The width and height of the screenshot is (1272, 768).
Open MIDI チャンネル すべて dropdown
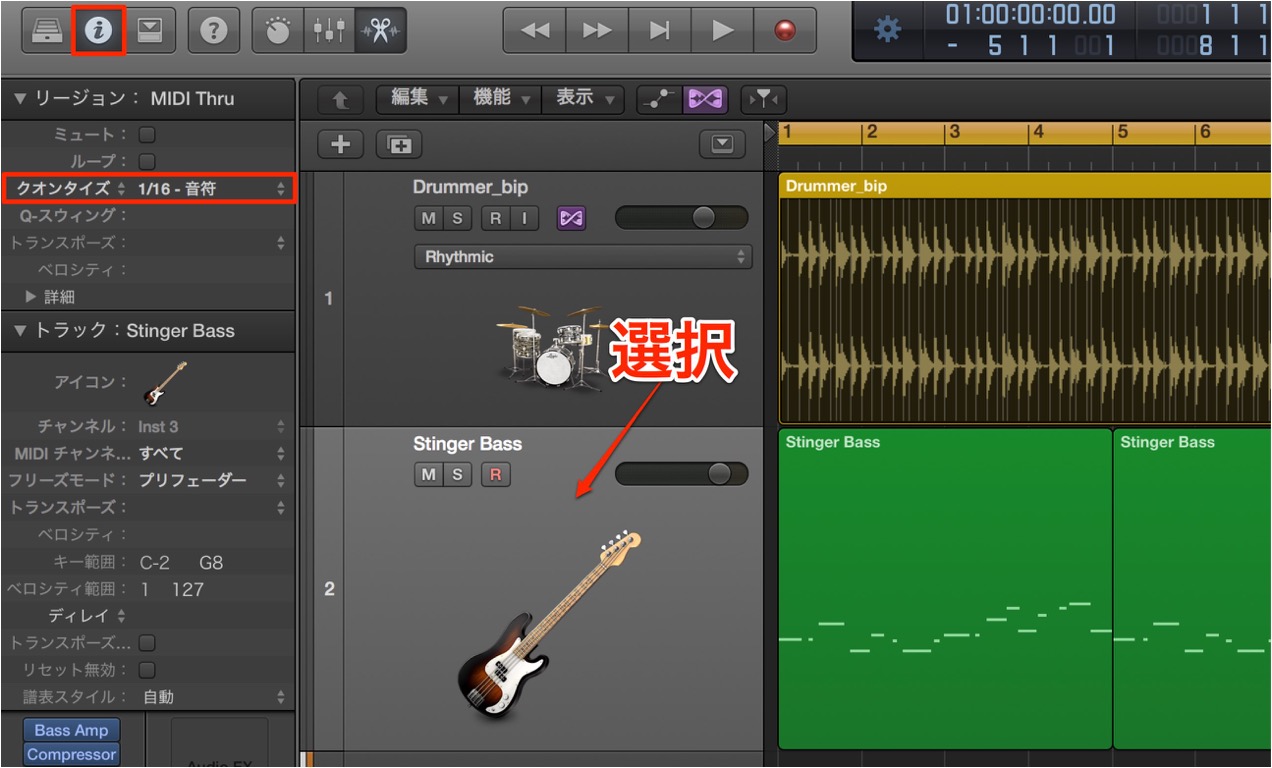pos(211,453)
